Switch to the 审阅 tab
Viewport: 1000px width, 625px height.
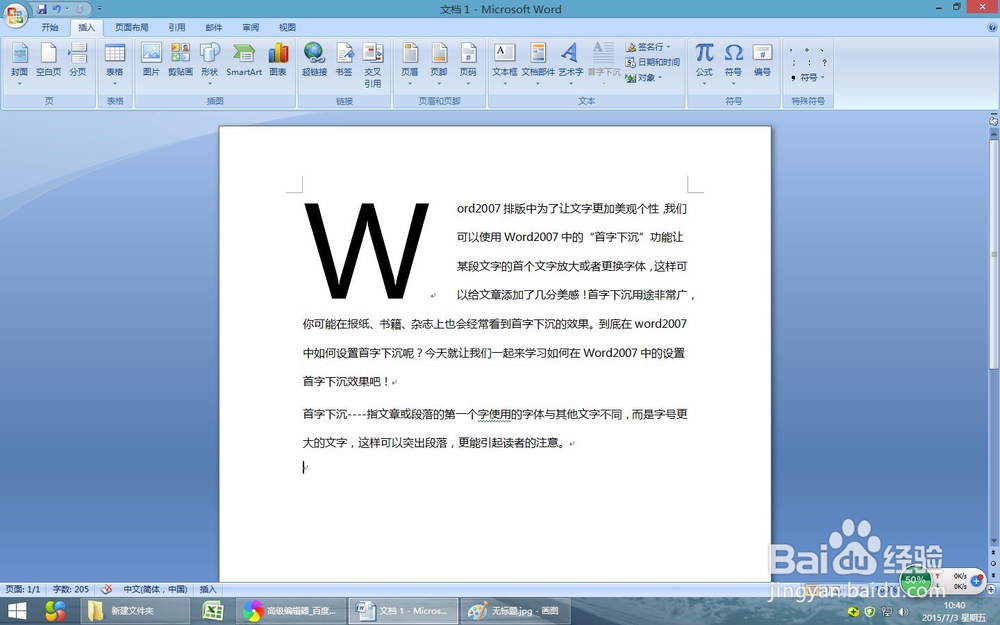point(251,27)
